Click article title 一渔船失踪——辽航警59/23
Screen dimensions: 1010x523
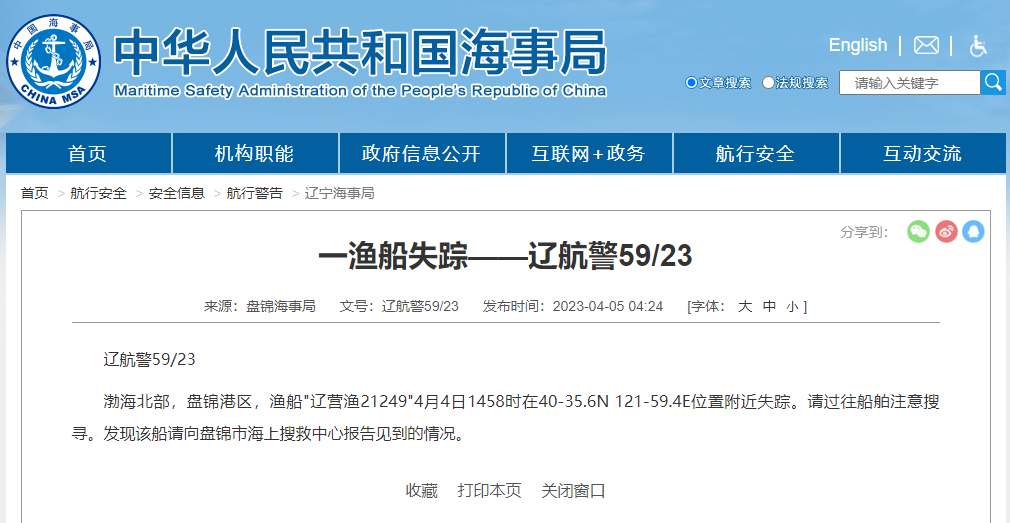(505, 256)
